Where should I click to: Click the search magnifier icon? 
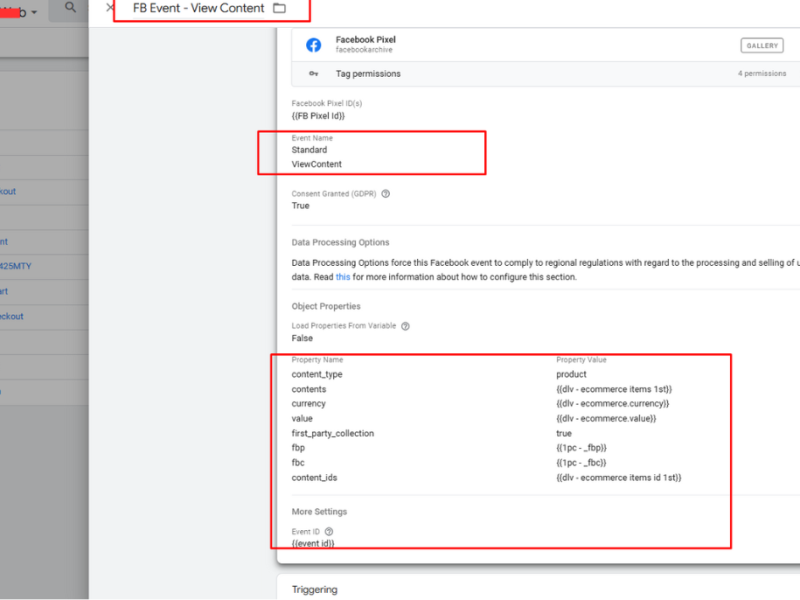coord(70,8)
